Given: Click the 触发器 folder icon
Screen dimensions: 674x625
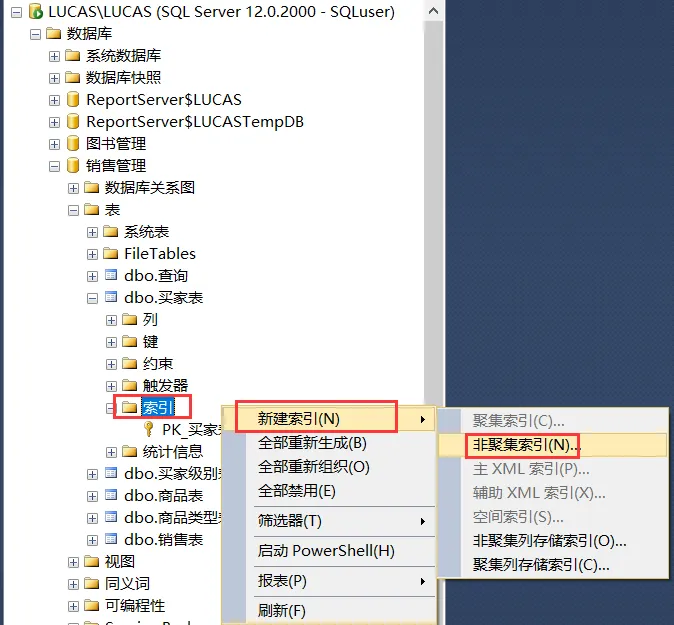Looking at the screenshot, I should (x=129, y=386).
